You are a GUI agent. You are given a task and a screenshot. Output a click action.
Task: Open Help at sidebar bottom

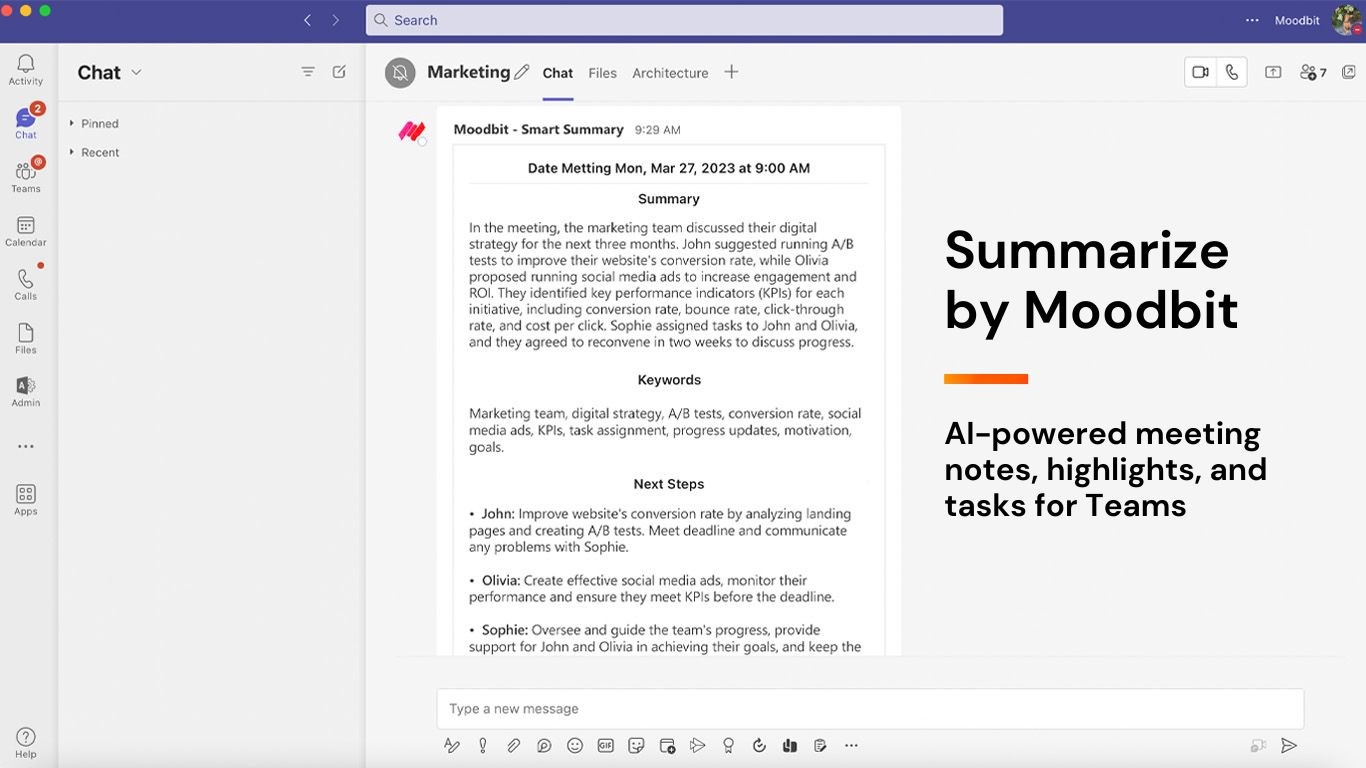26,743
